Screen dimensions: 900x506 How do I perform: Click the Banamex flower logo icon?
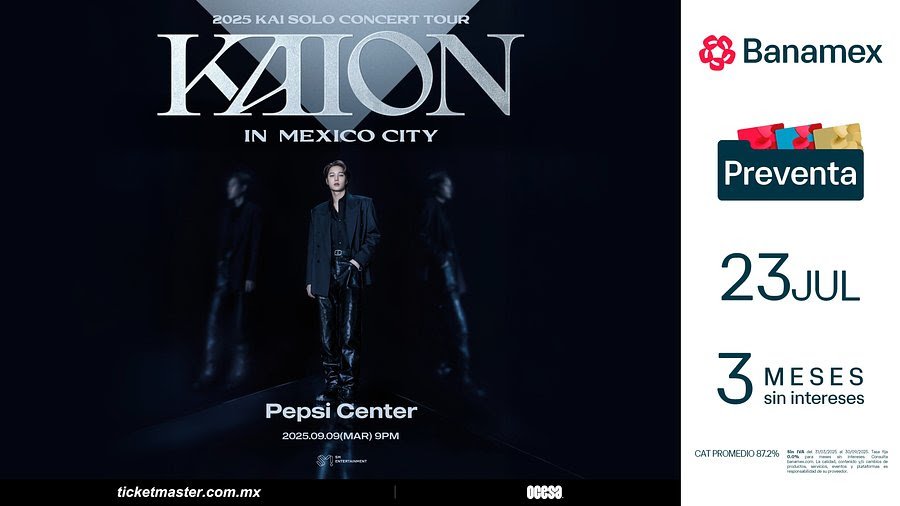pos(716,52)
